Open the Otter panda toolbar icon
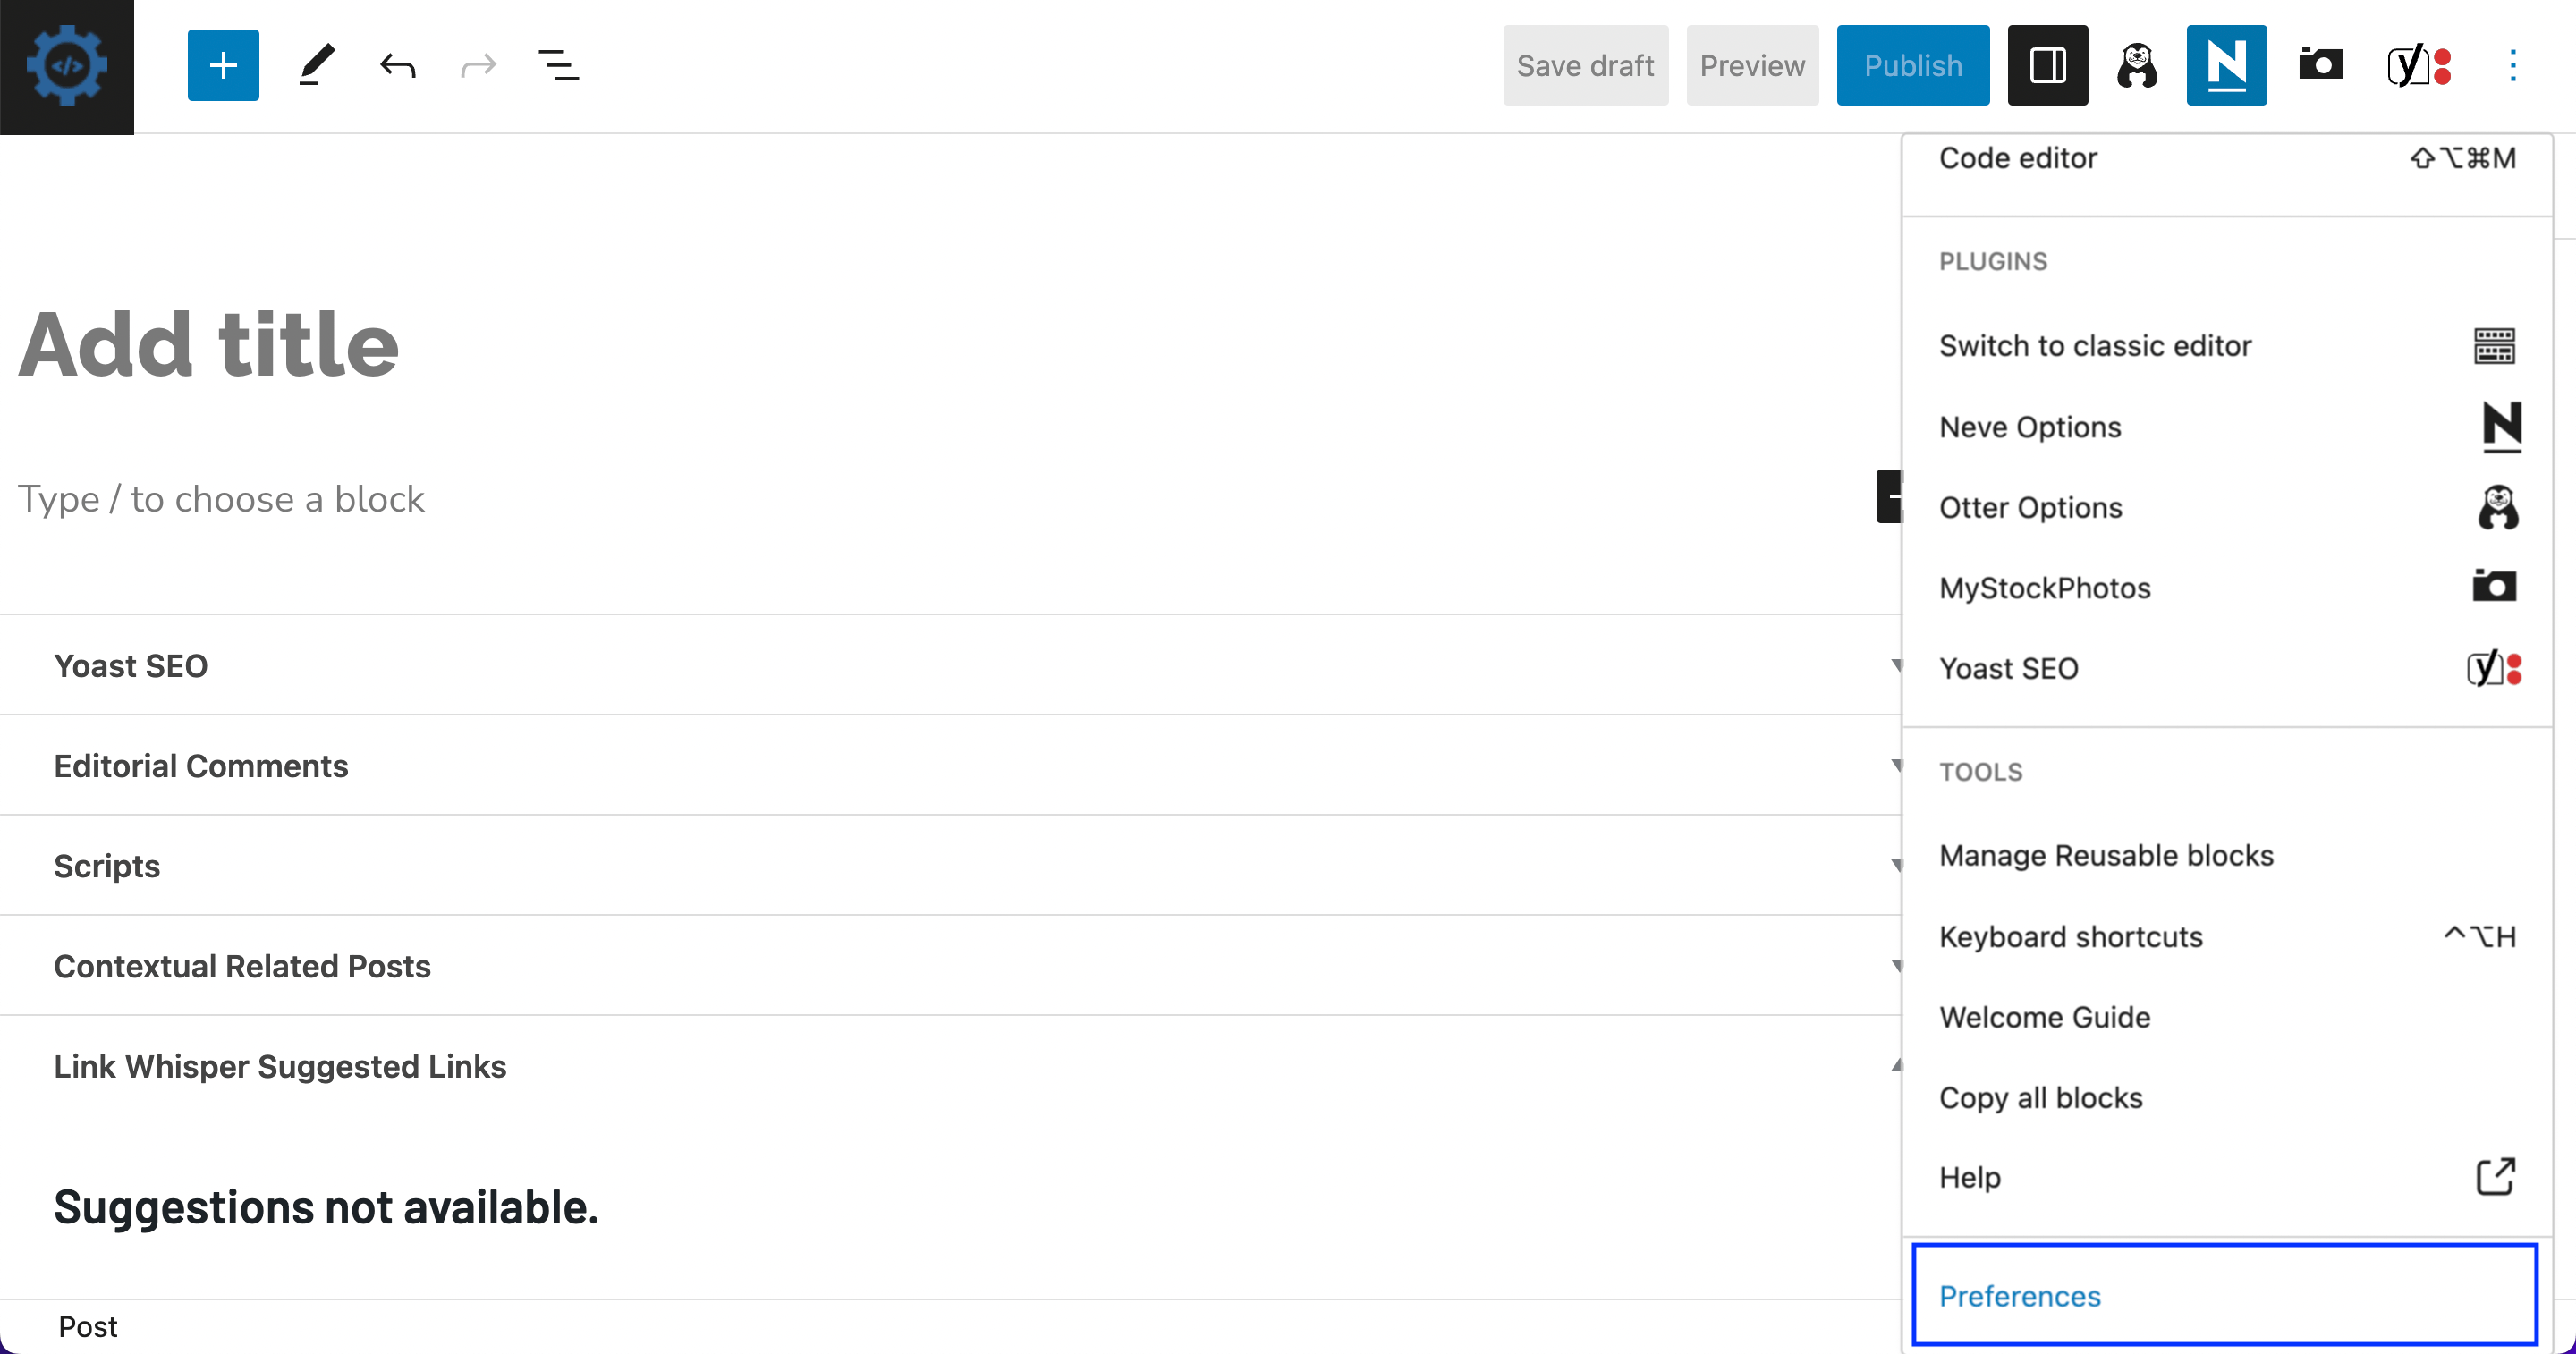Screen dimensions: 2576x1354 (x=2137, y=64)
